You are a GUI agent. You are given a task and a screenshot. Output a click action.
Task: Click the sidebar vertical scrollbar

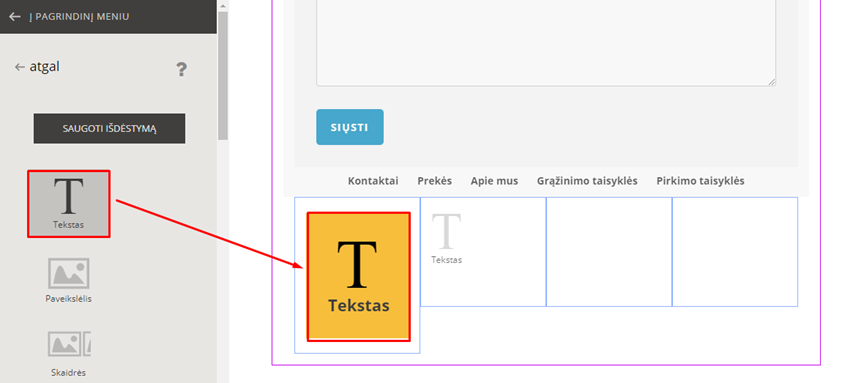click(x=222, y=76)
